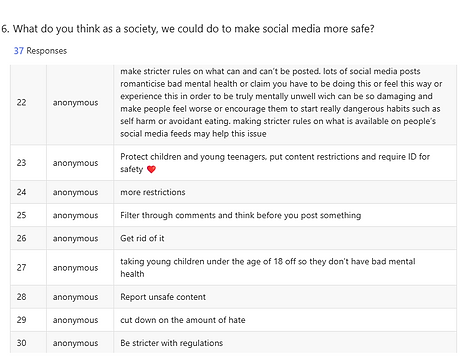Click the anonymous name in row 25

pos(75,215)
